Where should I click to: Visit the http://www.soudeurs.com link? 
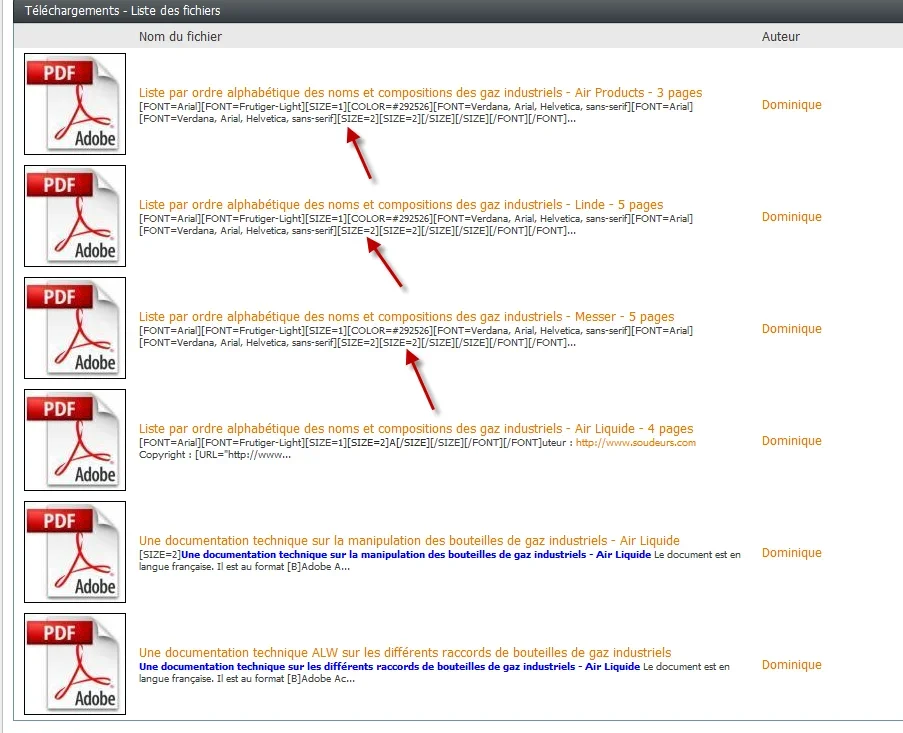point(635,443)
